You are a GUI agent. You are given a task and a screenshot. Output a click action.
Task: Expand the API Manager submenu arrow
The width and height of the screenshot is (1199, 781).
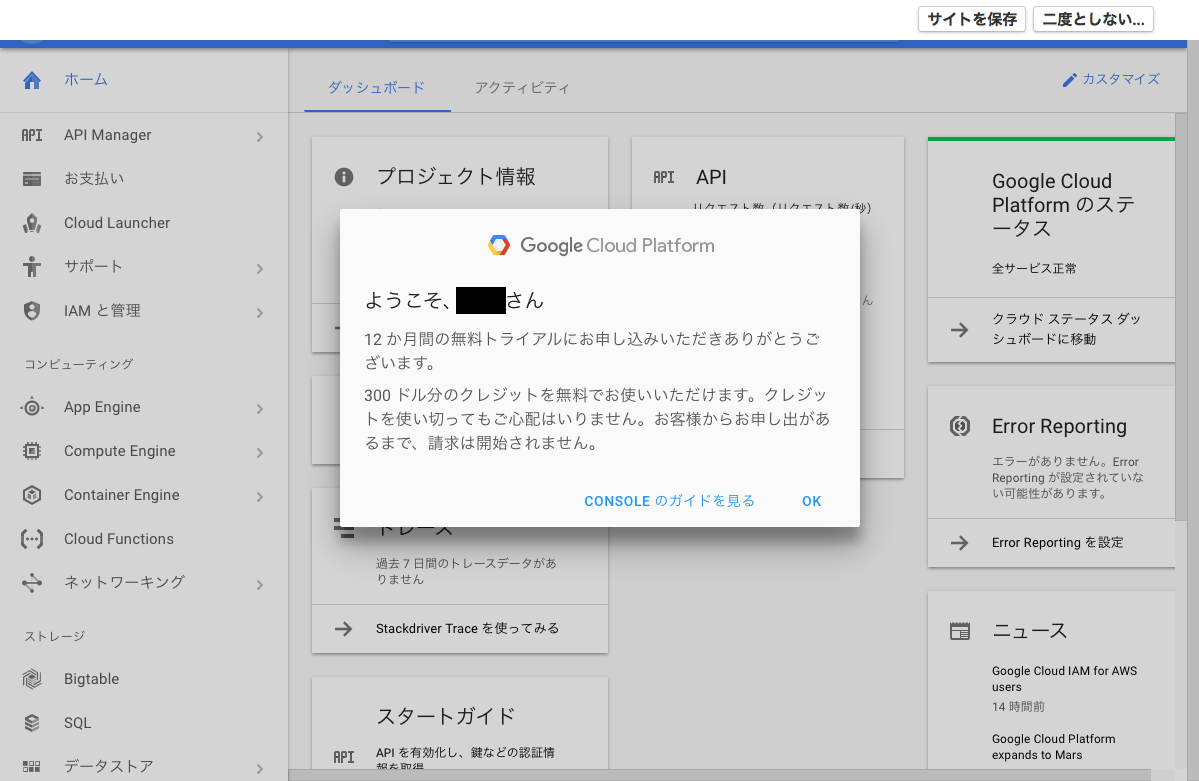[x=260, y=137]
